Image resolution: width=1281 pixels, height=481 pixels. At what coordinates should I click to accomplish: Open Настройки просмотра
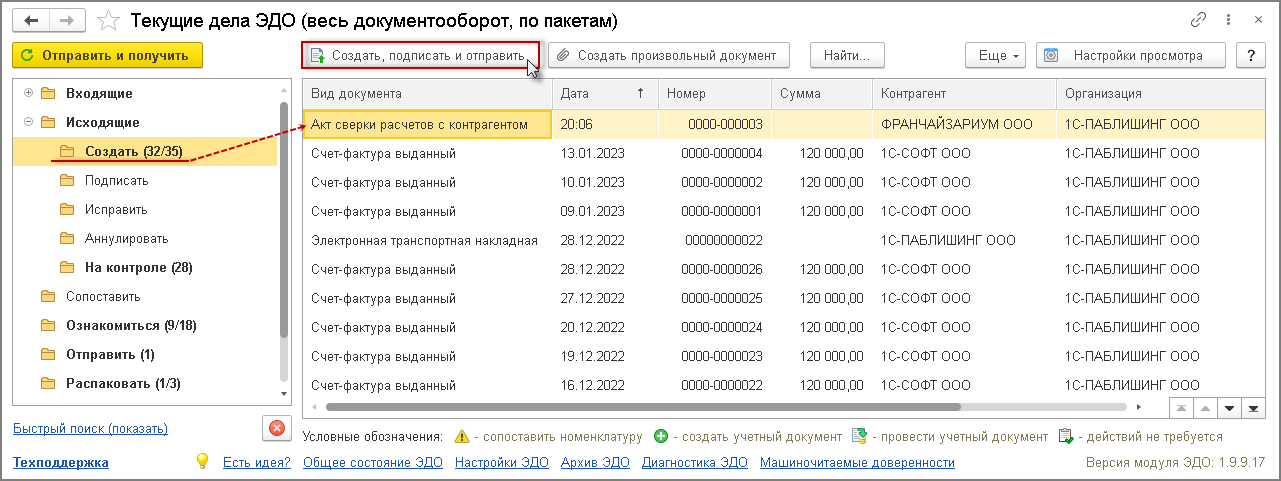(1131, 56)
